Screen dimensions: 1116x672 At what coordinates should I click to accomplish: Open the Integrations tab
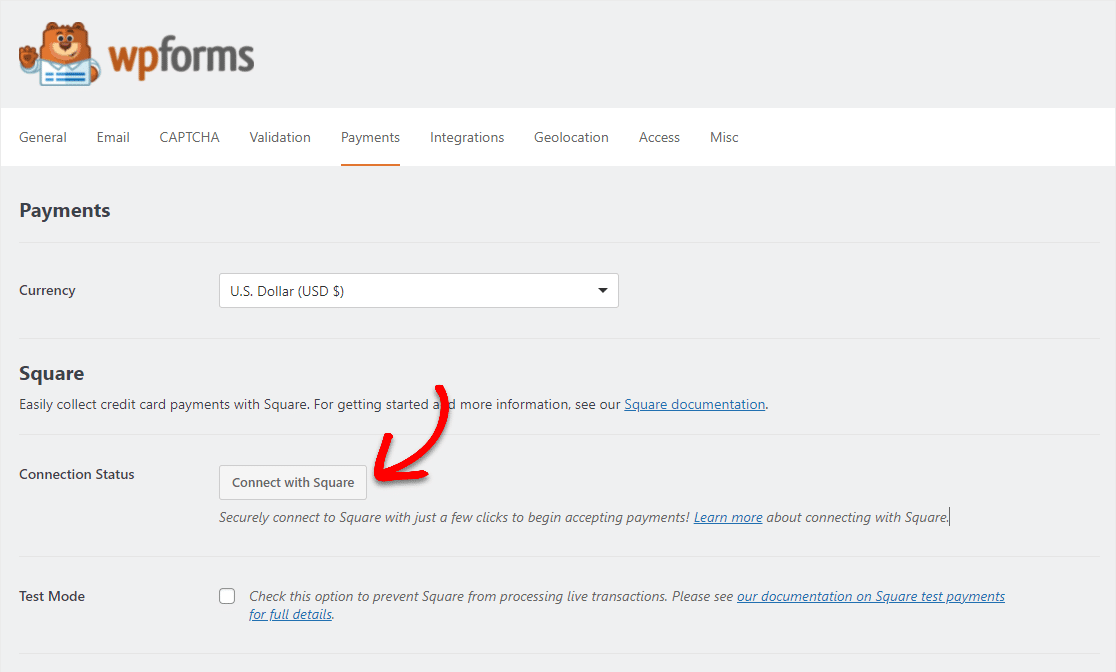(467, 137)
